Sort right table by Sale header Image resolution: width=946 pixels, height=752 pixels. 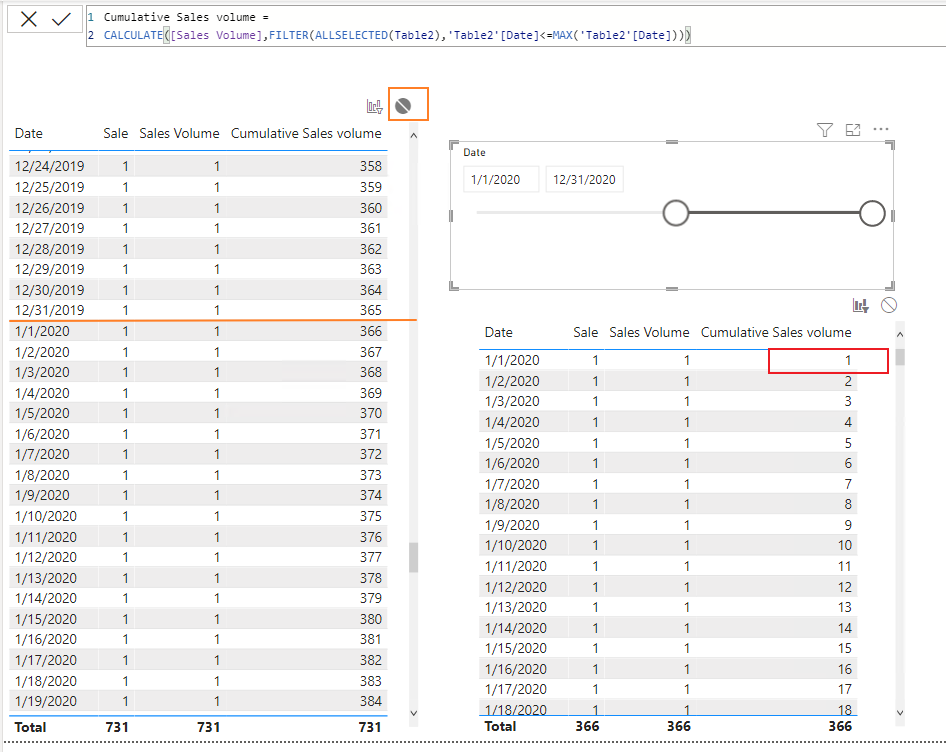[585, 333]
